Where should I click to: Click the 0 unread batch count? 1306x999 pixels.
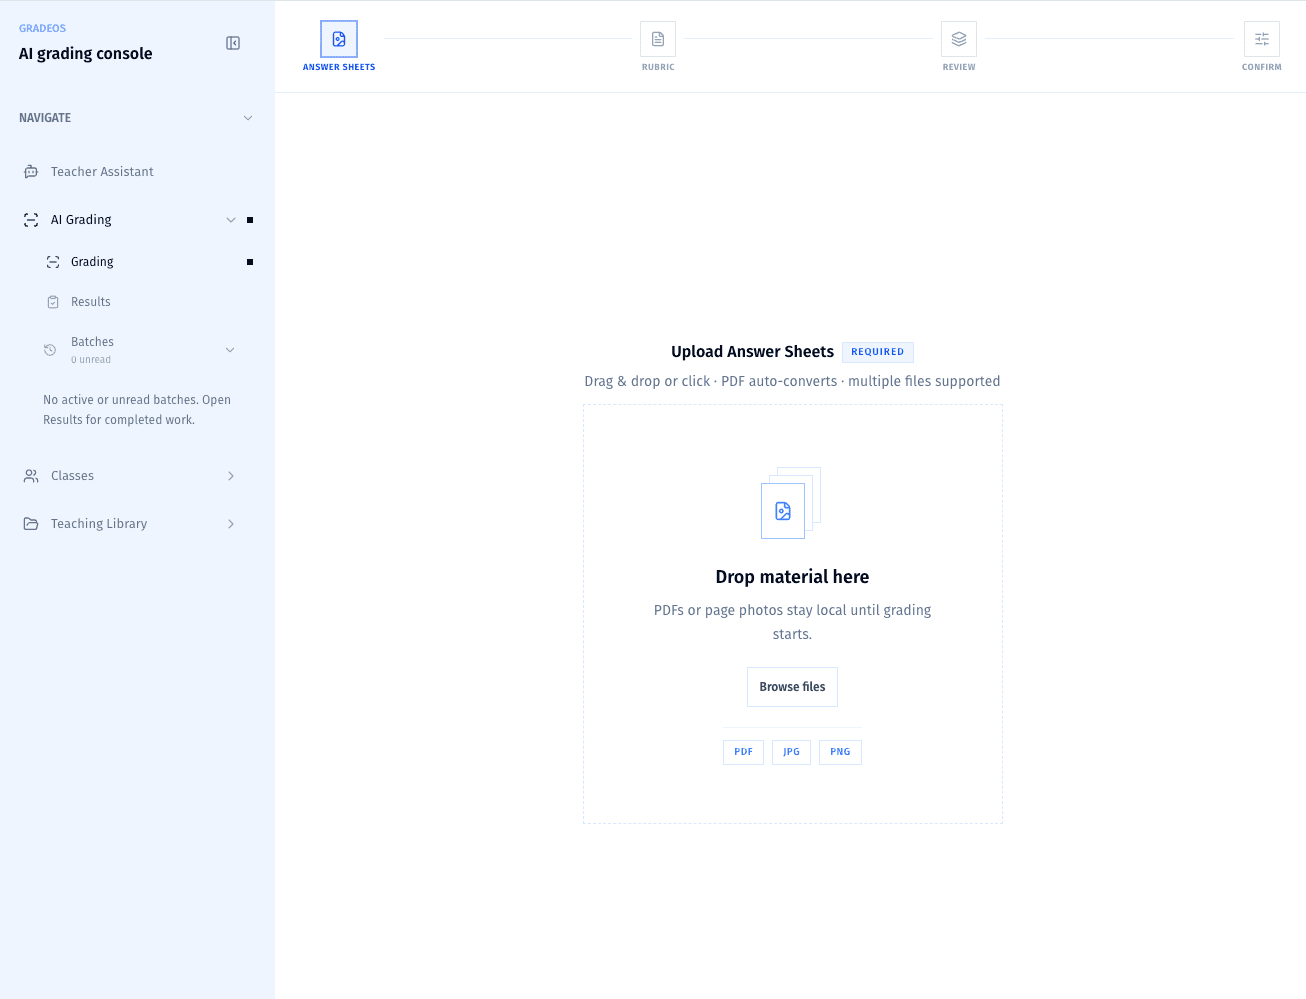pos(91,360)
